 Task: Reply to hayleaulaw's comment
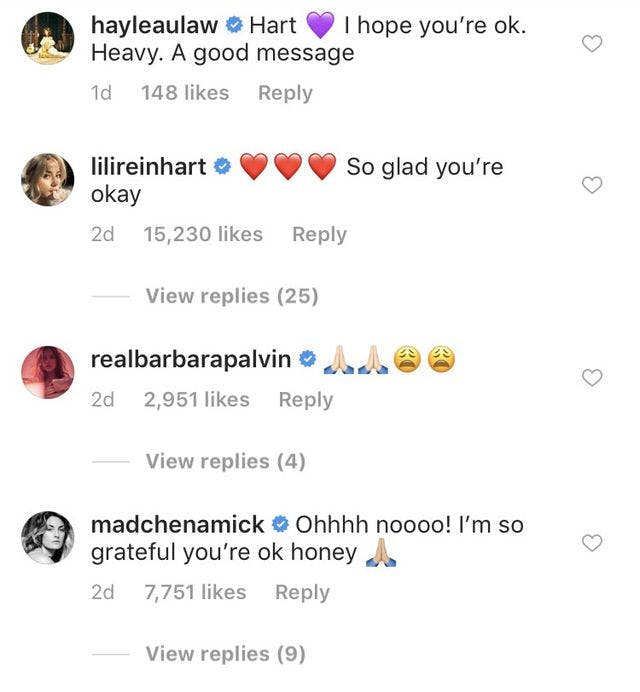coord(285,93)
